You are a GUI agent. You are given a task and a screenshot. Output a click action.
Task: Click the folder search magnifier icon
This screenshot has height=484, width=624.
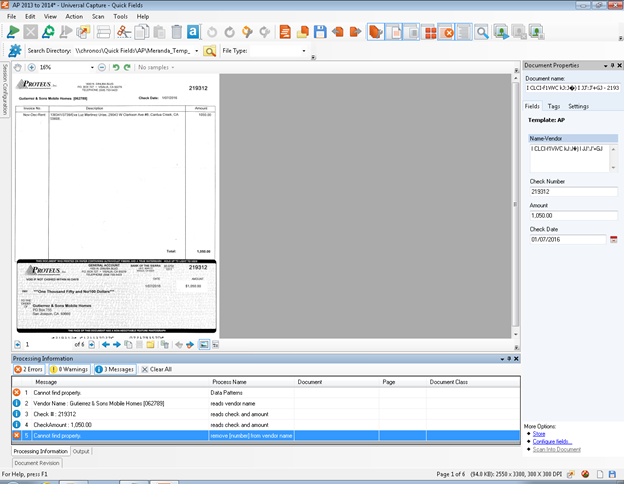tap(209, 51)
